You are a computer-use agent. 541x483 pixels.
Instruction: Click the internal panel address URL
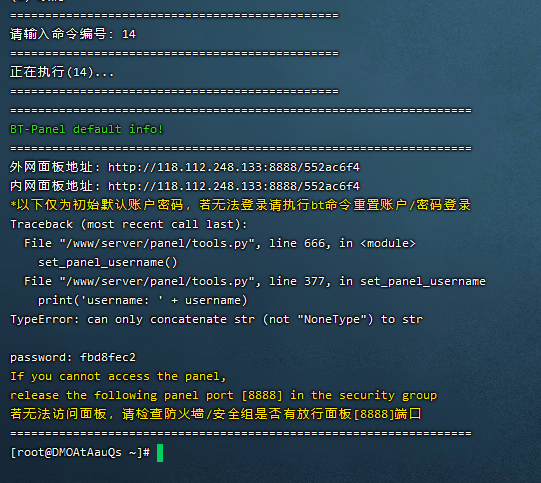coord(234,186)
